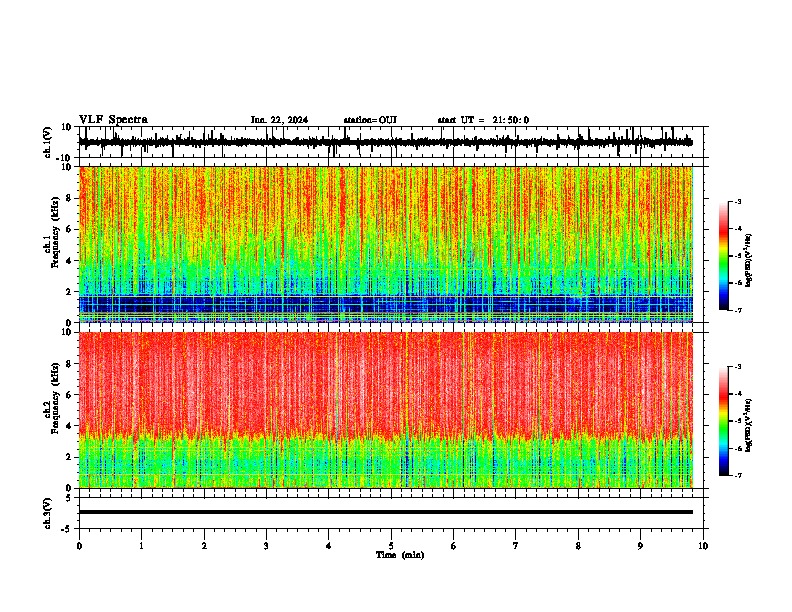Click the '-7' value on ch.2 colorbar
The height and width of the screenshot is (612, 792).
737,475
